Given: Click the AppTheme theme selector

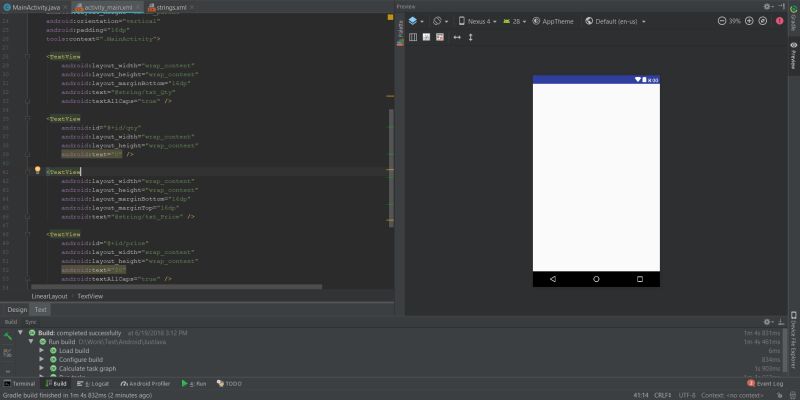Looking at the screenshot, I should (553, 21).
